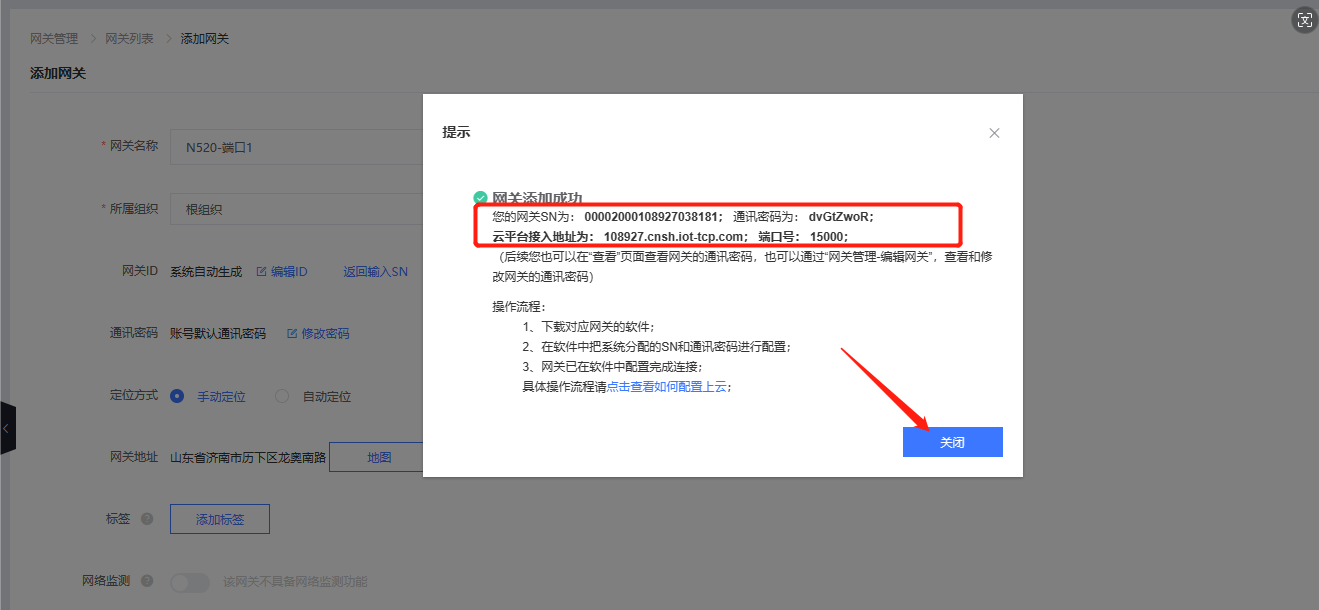The height and width of the screenshot is (610, 1319).
Task: Click the 修改密码 link
Action: coord(318,334)
